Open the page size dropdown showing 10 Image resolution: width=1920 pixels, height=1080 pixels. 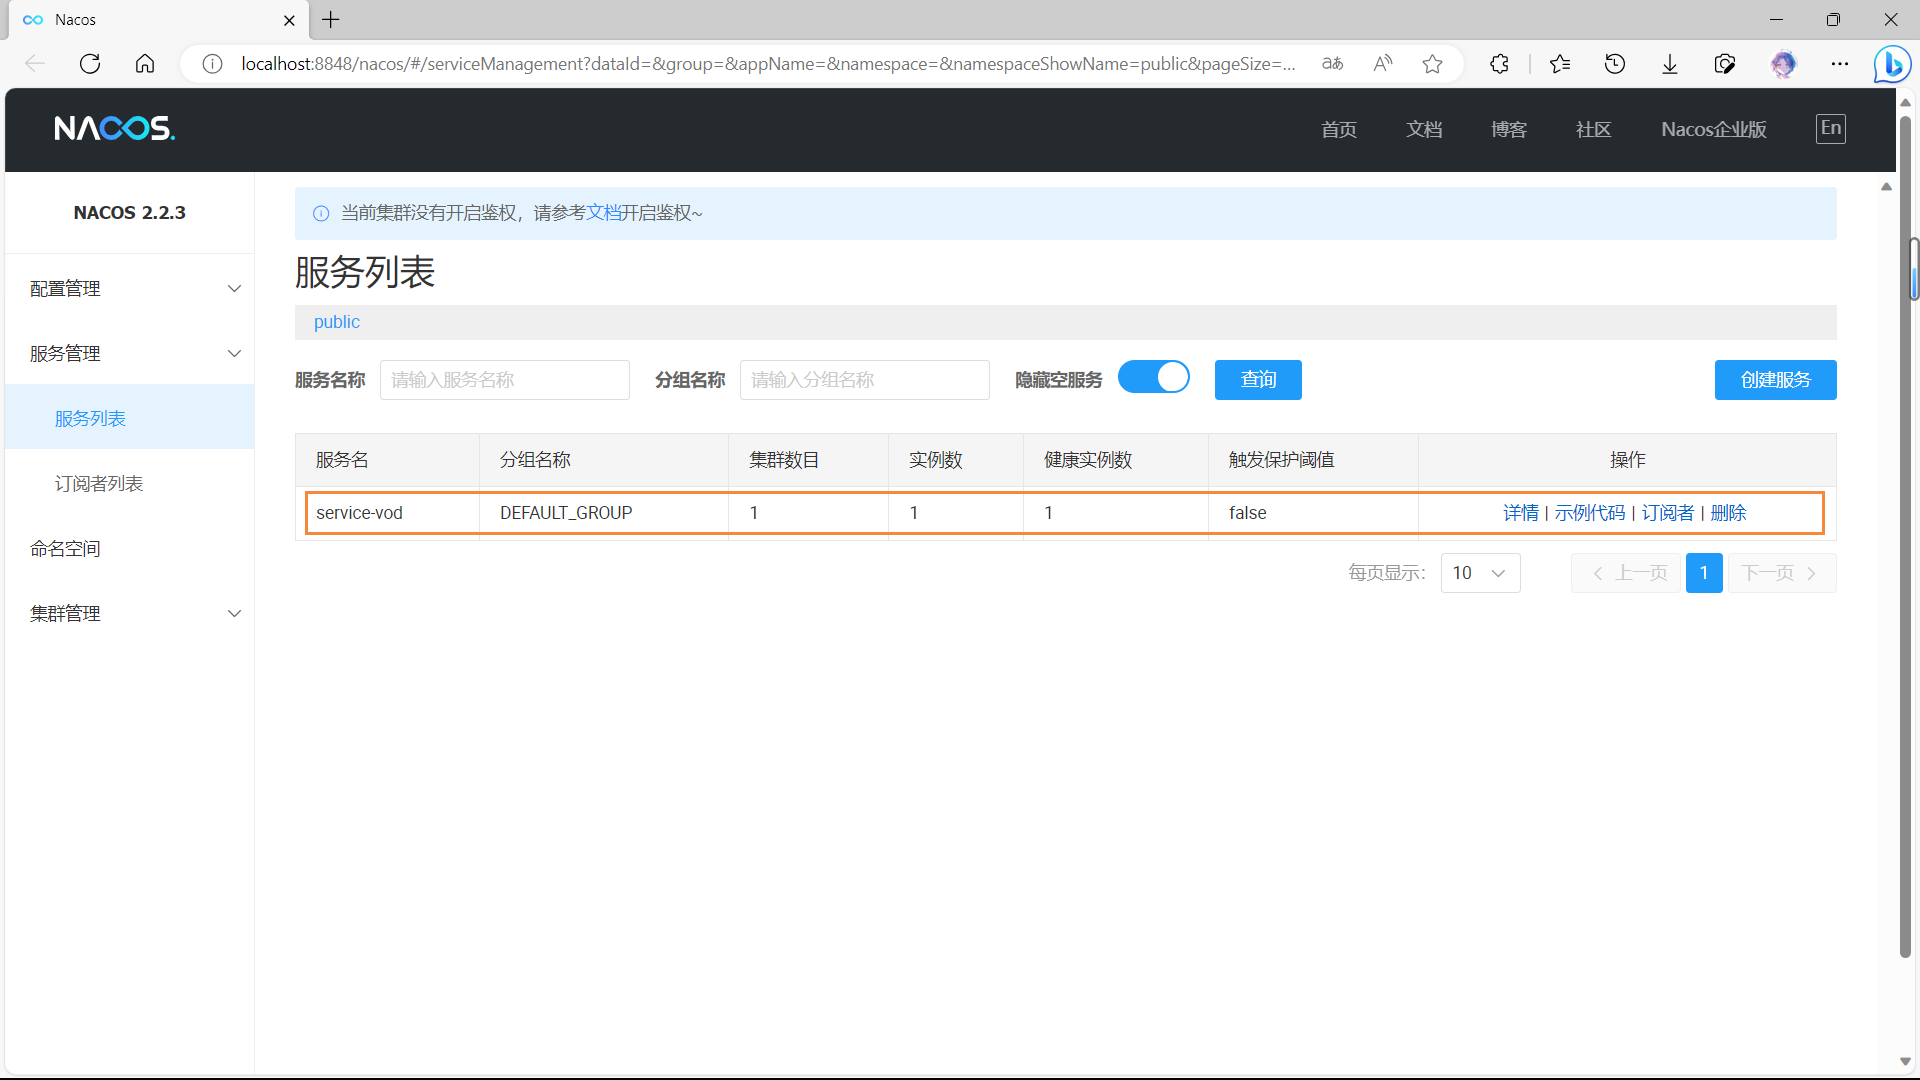click(x=1480, y=573)
